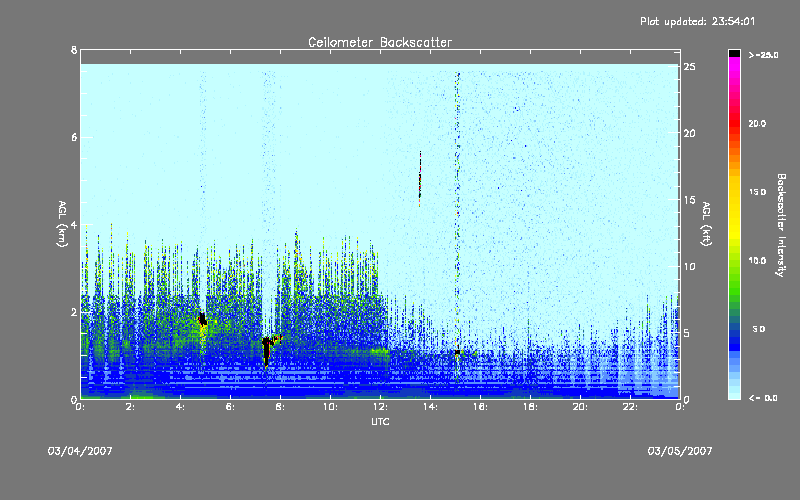Click the 18: tick on UTC axis
Screen dimensions: 800x500
[530, 407]
